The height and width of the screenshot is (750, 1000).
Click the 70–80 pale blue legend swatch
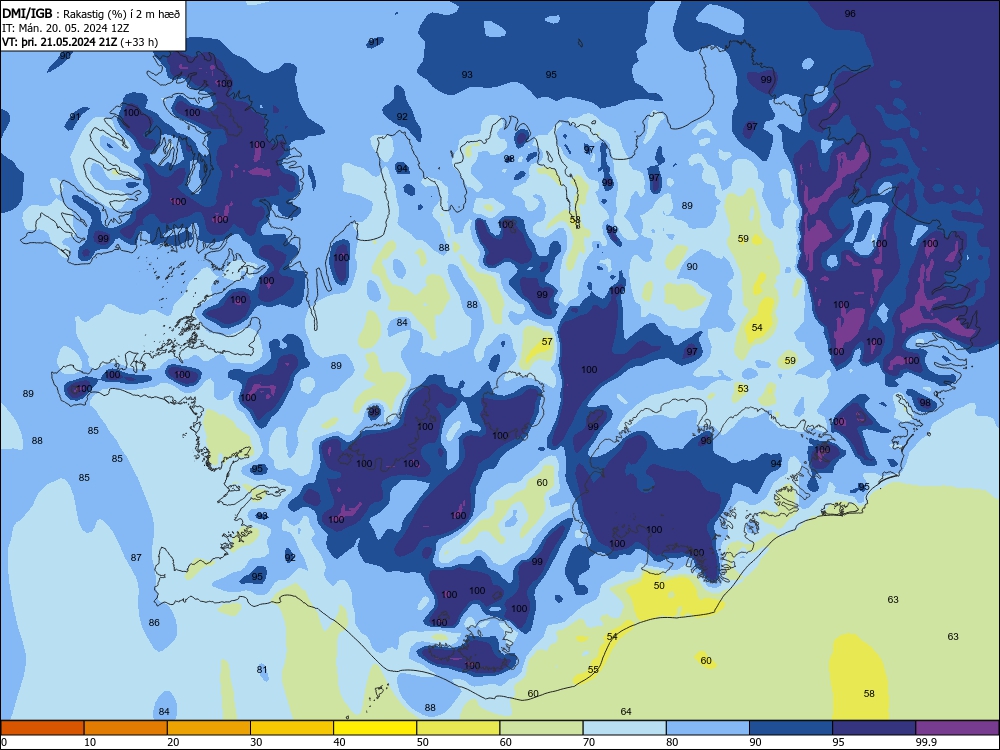624,728
